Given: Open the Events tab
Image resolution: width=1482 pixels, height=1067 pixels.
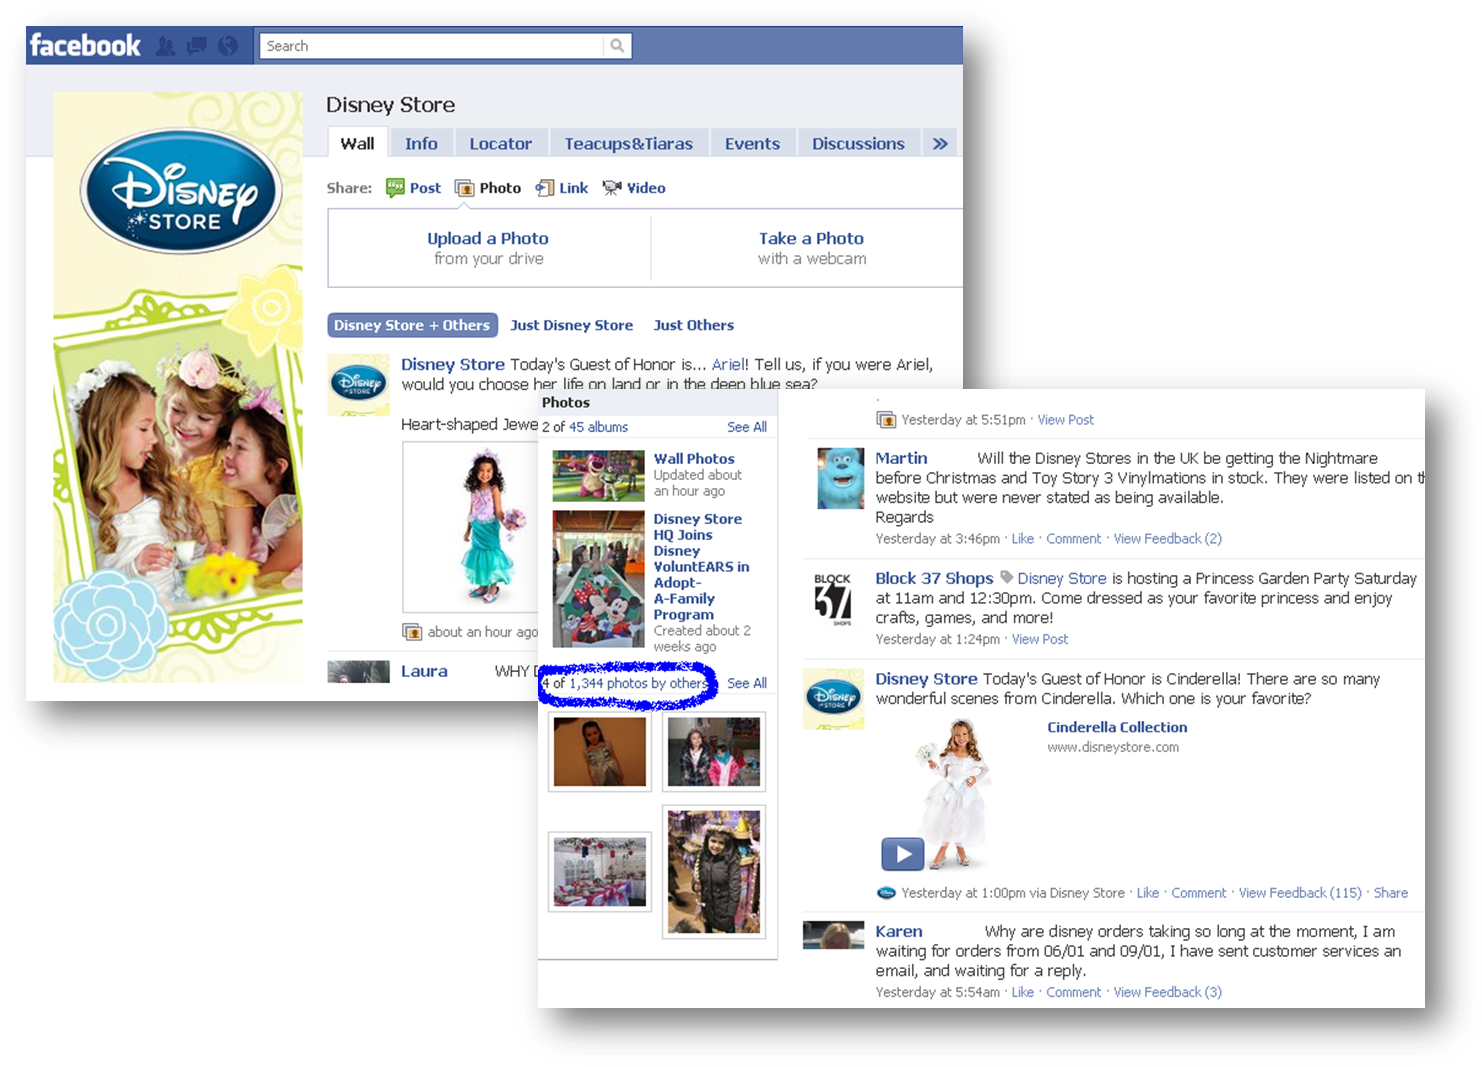Looking at the screenshot, I should click(x=752, y=143).
